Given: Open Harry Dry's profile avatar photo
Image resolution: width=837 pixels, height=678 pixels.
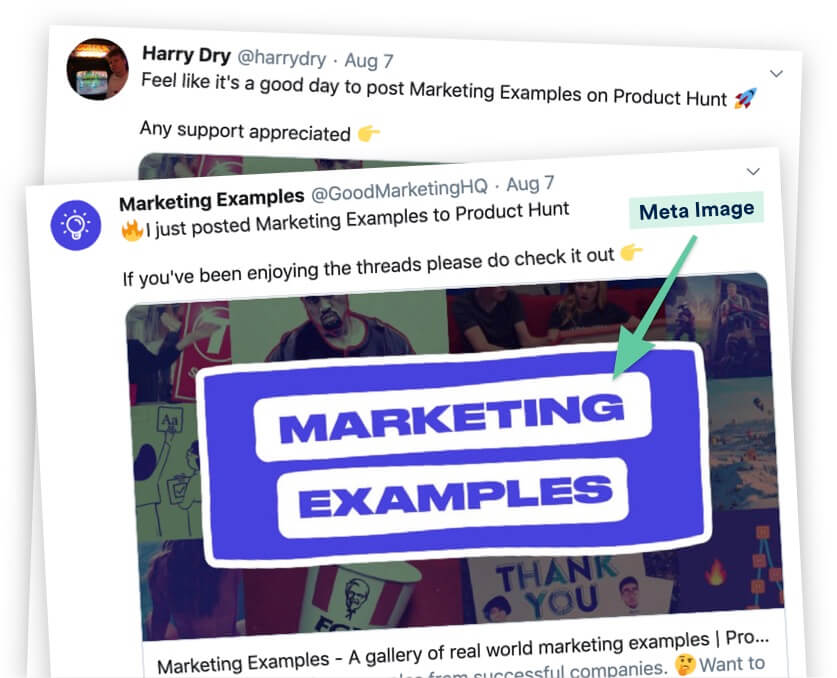Looking at the screenshot, I should coord(97,69).
